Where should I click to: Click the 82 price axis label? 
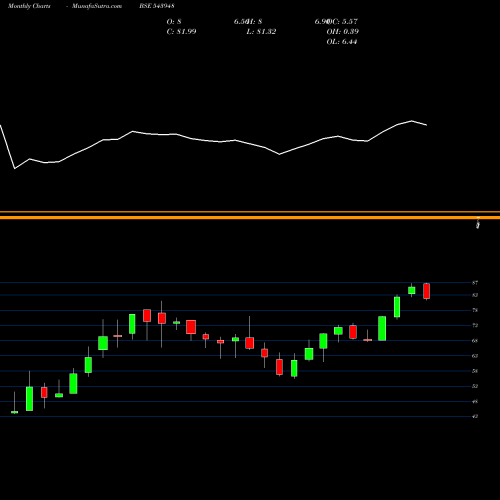[475, 295]
